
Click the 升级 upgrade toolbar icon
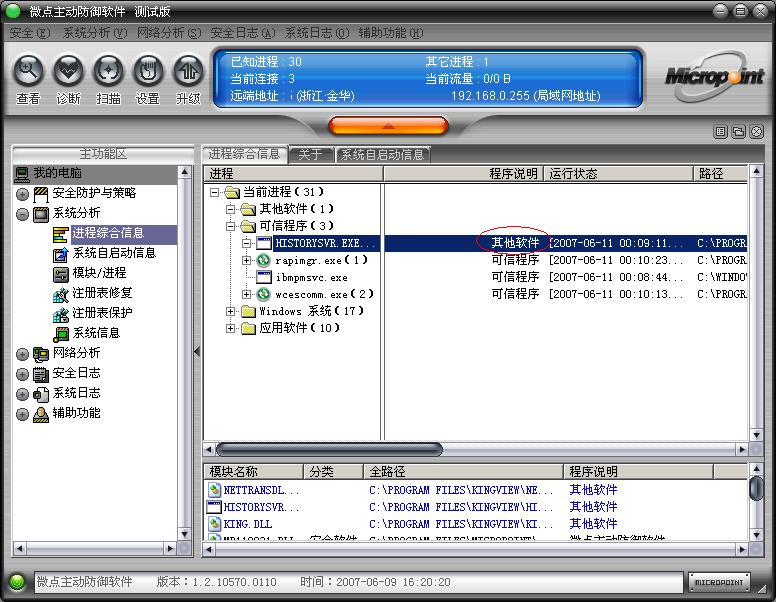pos(188,71)
